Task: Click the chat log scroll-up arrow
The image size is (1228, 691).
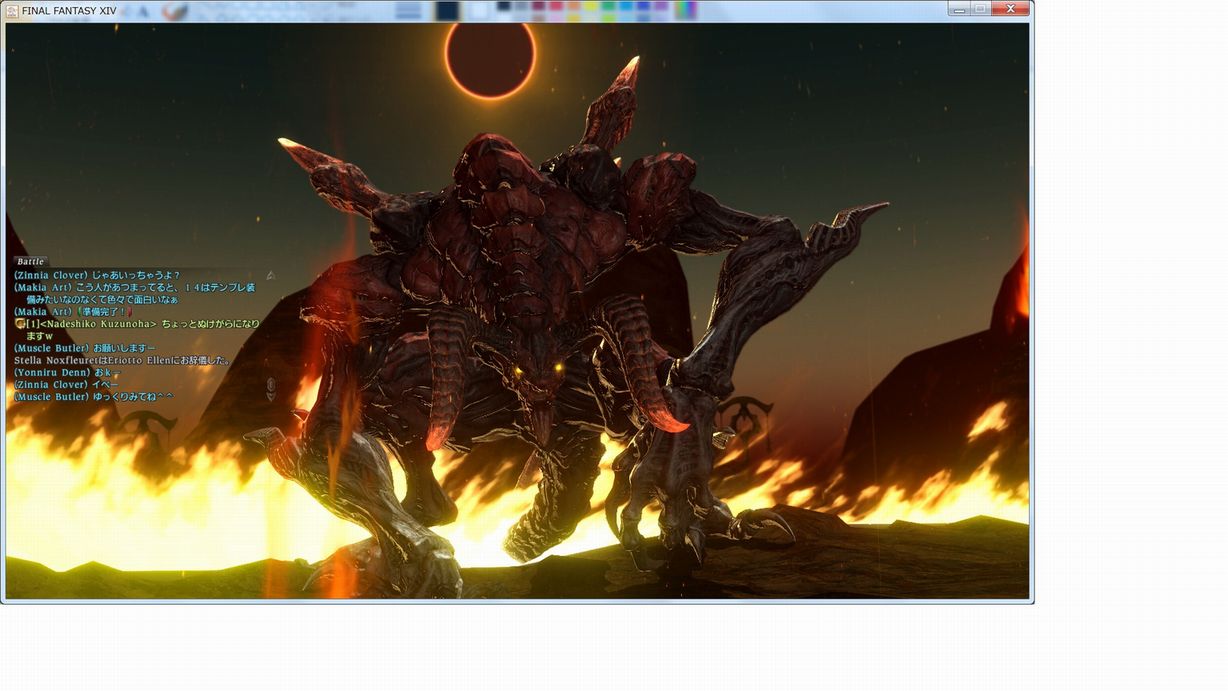Action: click(270, 275)
